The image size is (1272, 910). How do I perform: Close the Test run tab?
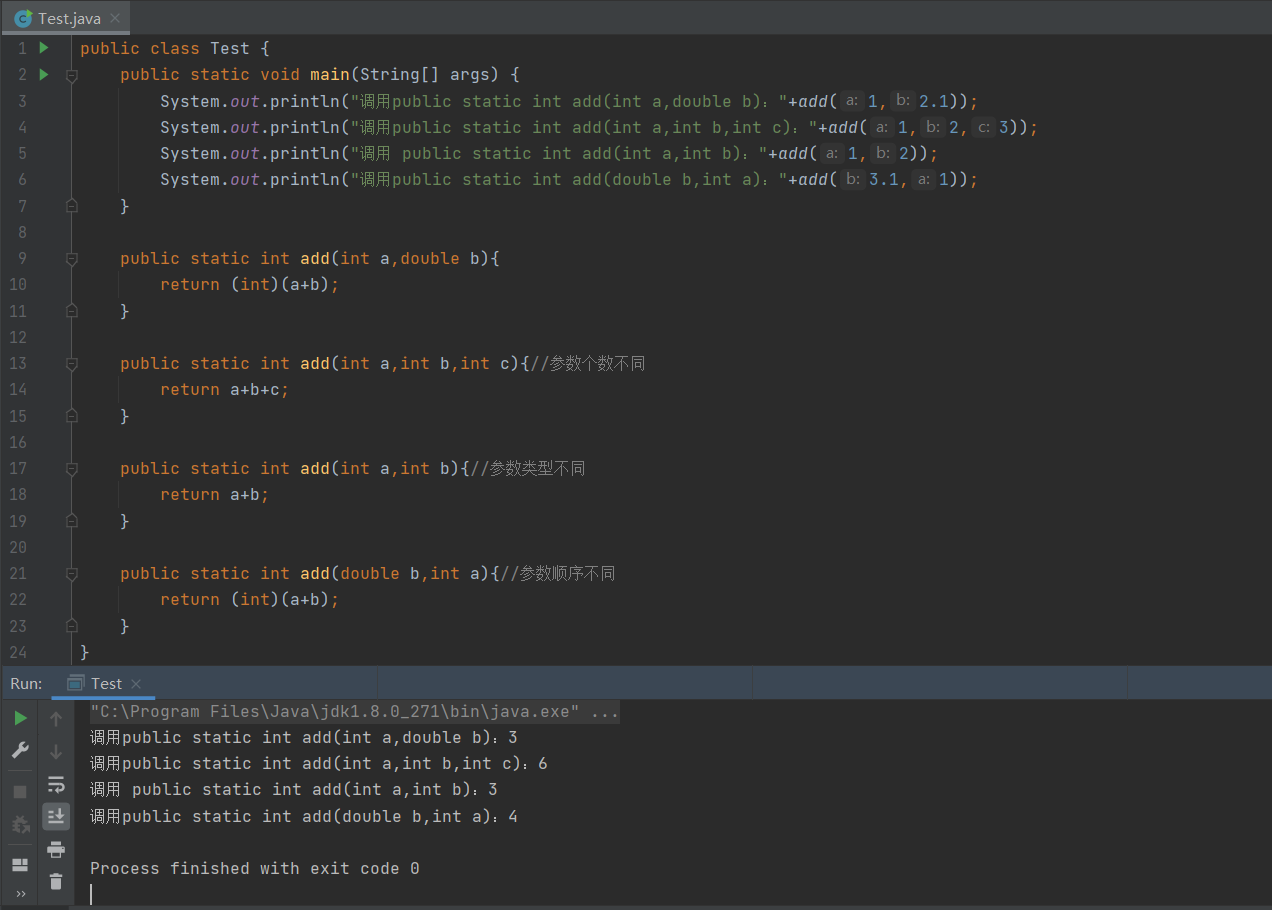[x=136, y=684]
